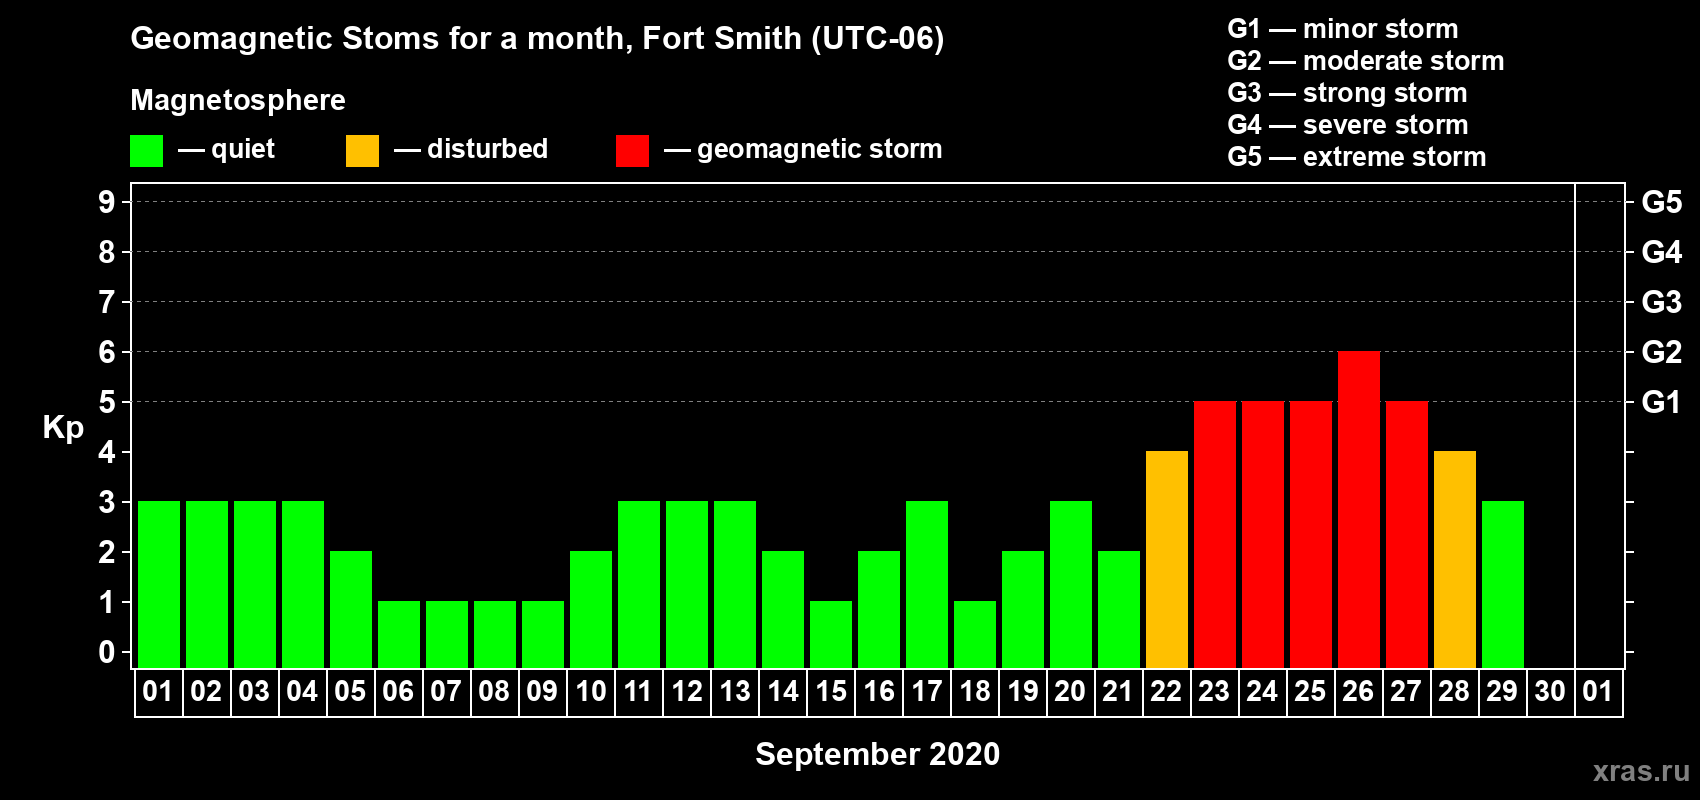Screen dimensions: 1700x800
Task: Click the green bar for day 13
Action: [x=735, y=584]
